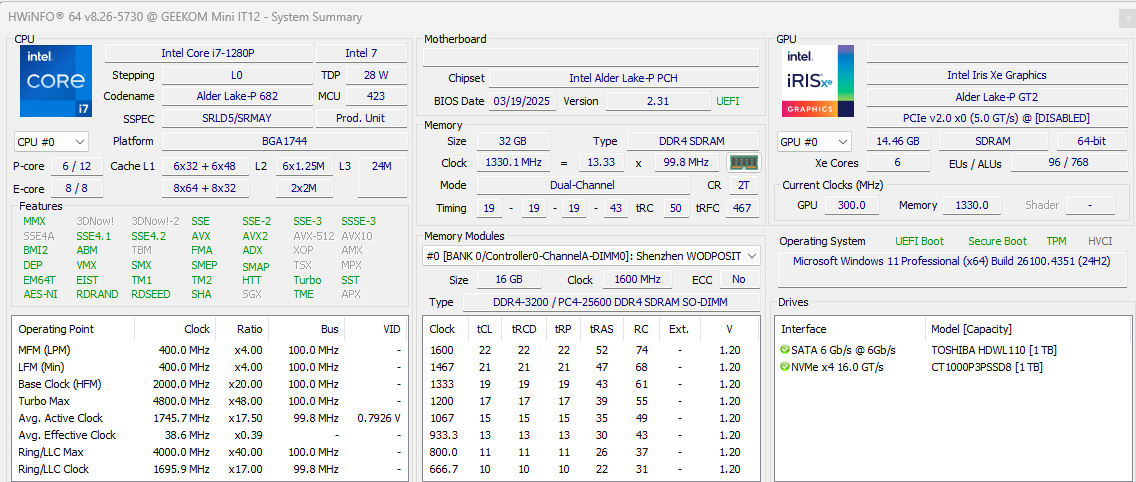Open the GPU #0 selector dropdown
1136x482 pixels.
coord(814,141)
